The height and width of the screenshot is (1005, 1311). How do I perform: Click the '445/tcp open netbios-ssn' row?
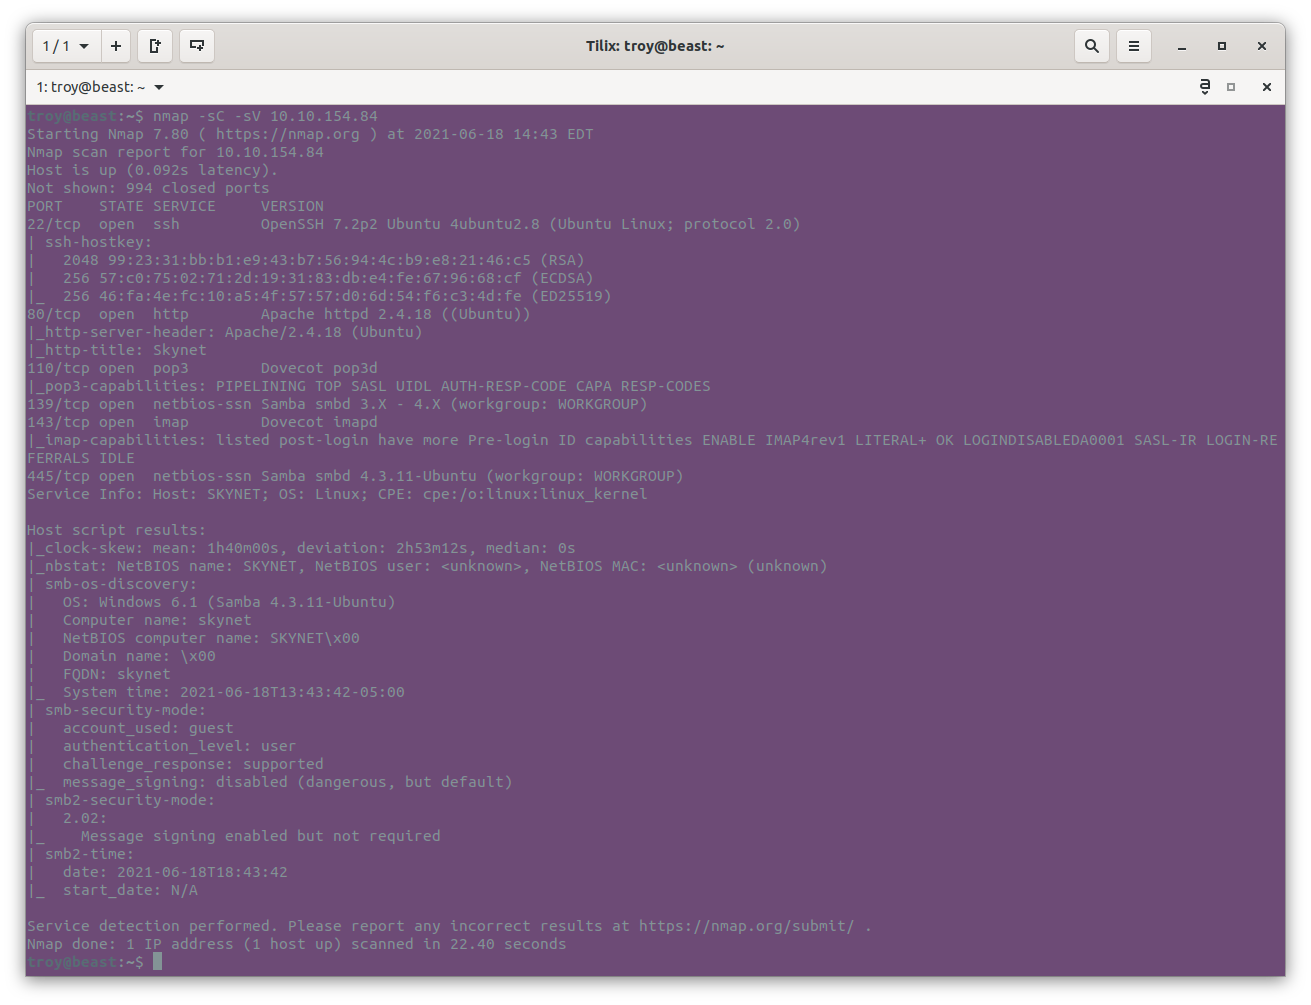356,476
